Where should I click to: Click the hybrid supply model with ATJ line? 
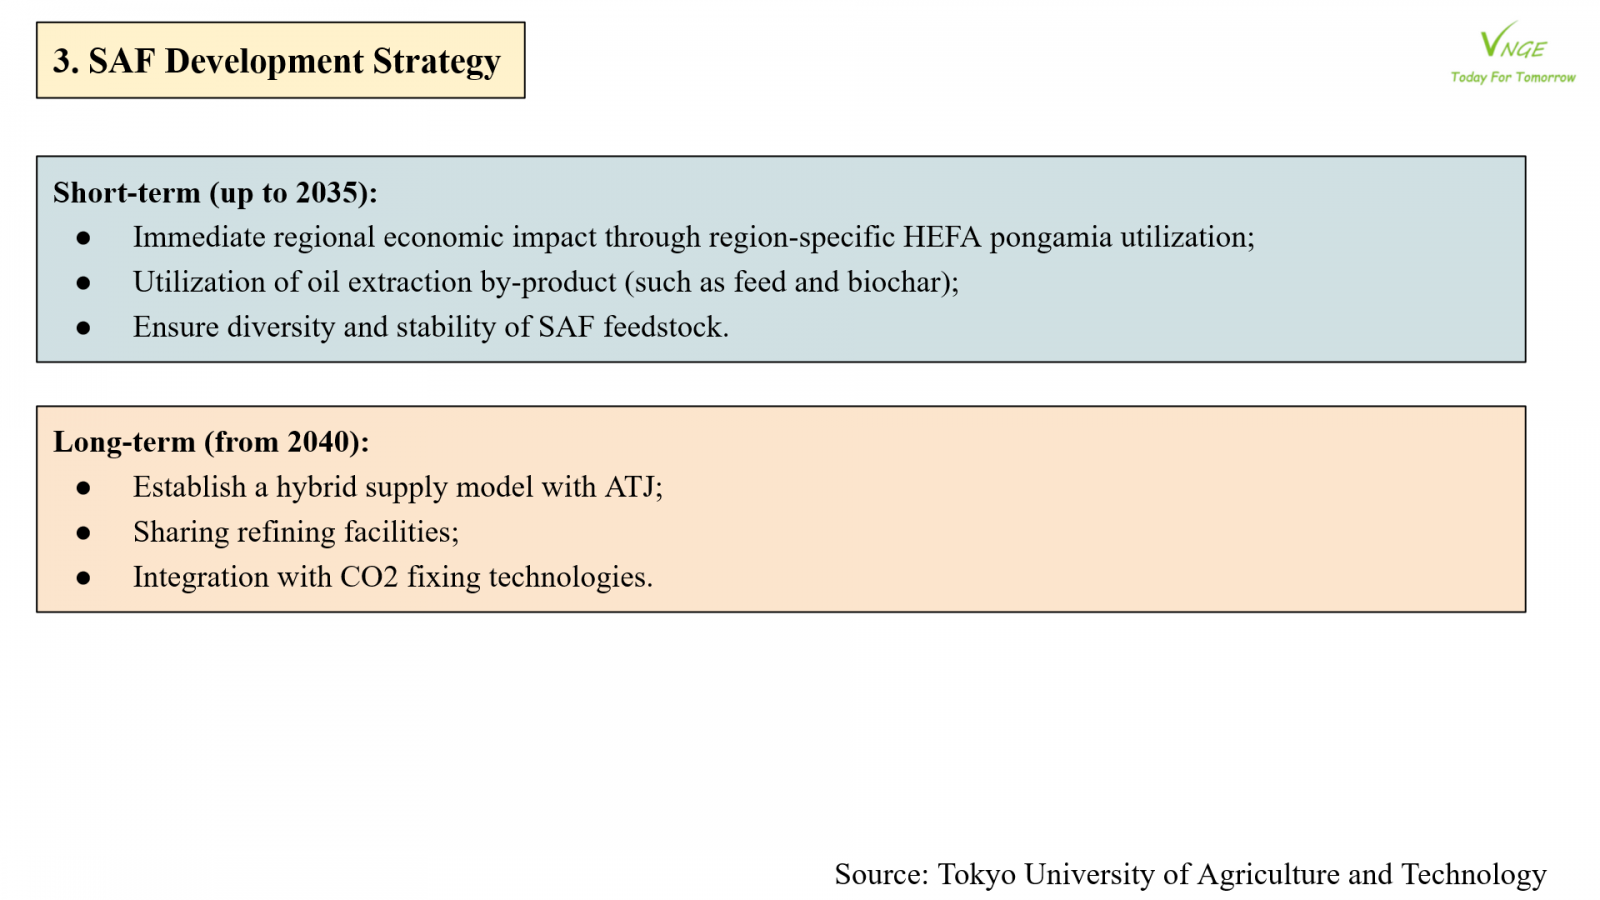pos(397,487)
